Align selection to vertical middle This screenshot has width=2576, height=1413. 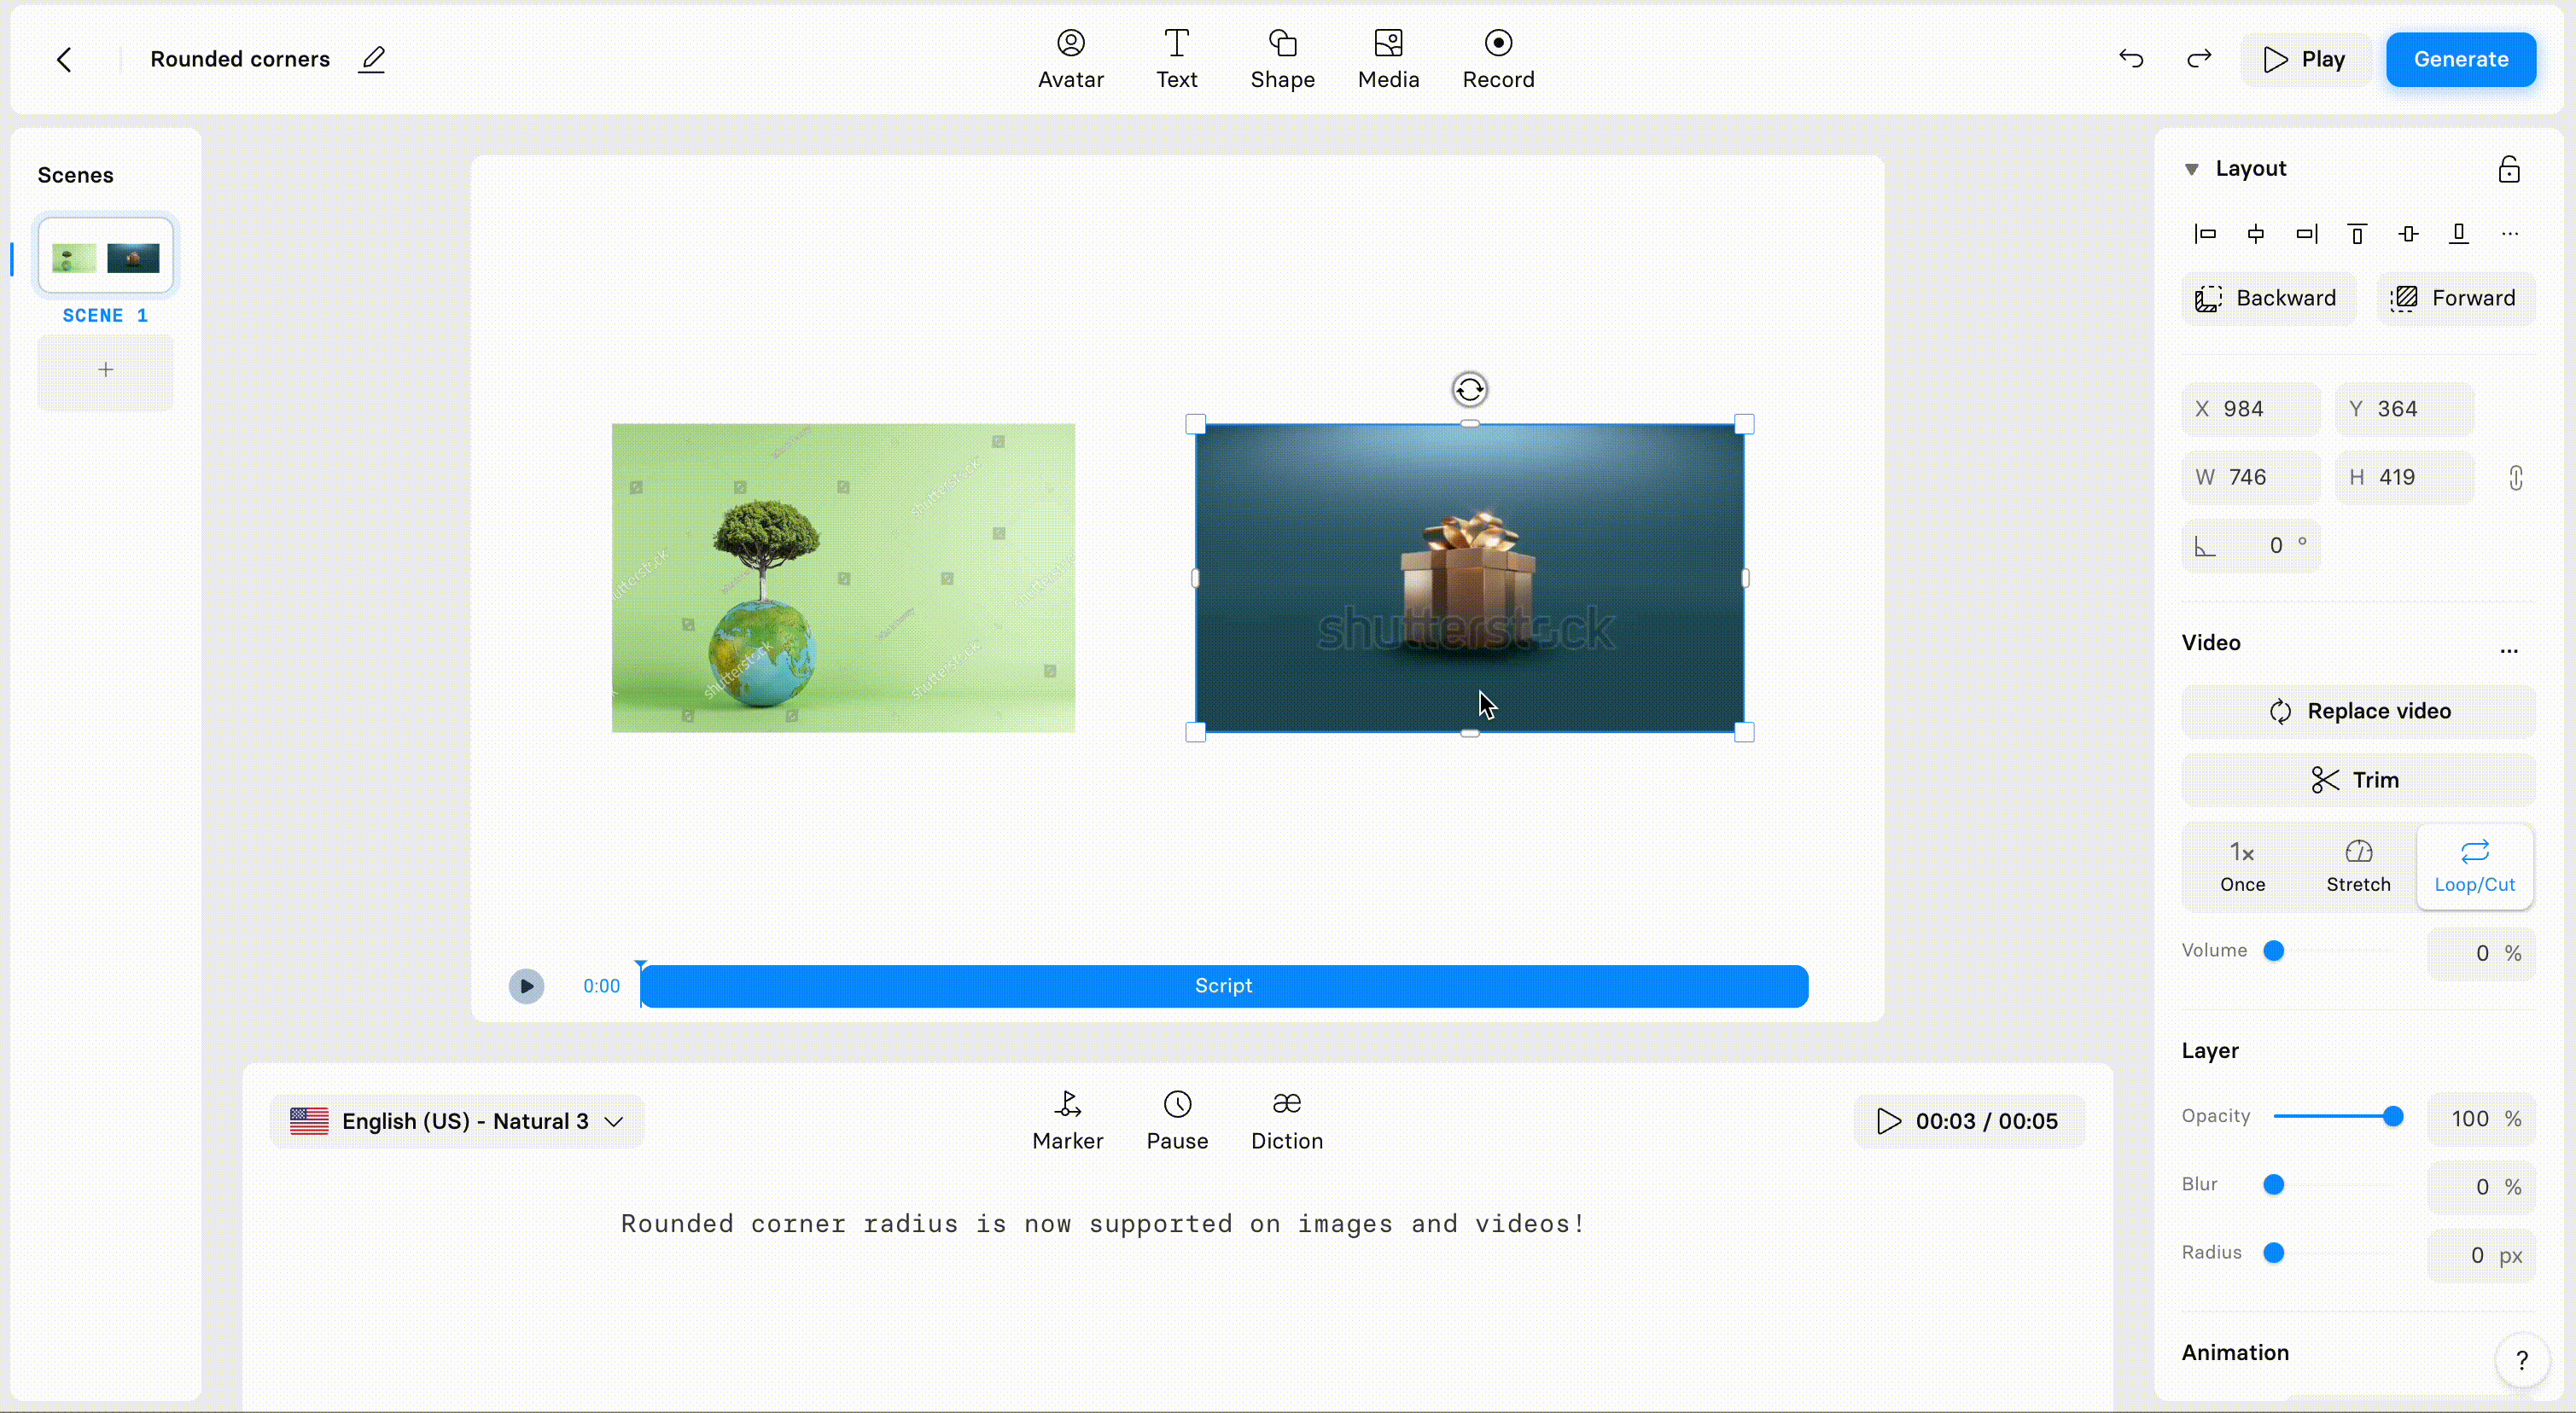point(2408,234)
